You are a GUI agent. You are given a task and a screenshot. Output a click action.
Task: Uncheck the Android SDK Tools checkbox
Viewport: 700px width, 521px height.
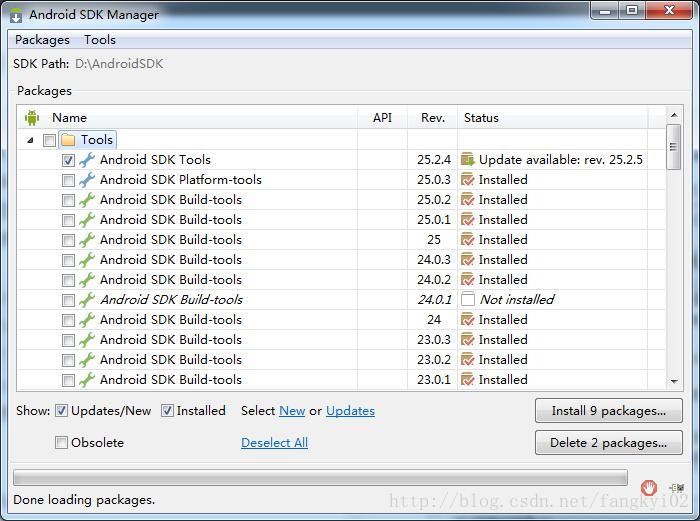(68, 160)
